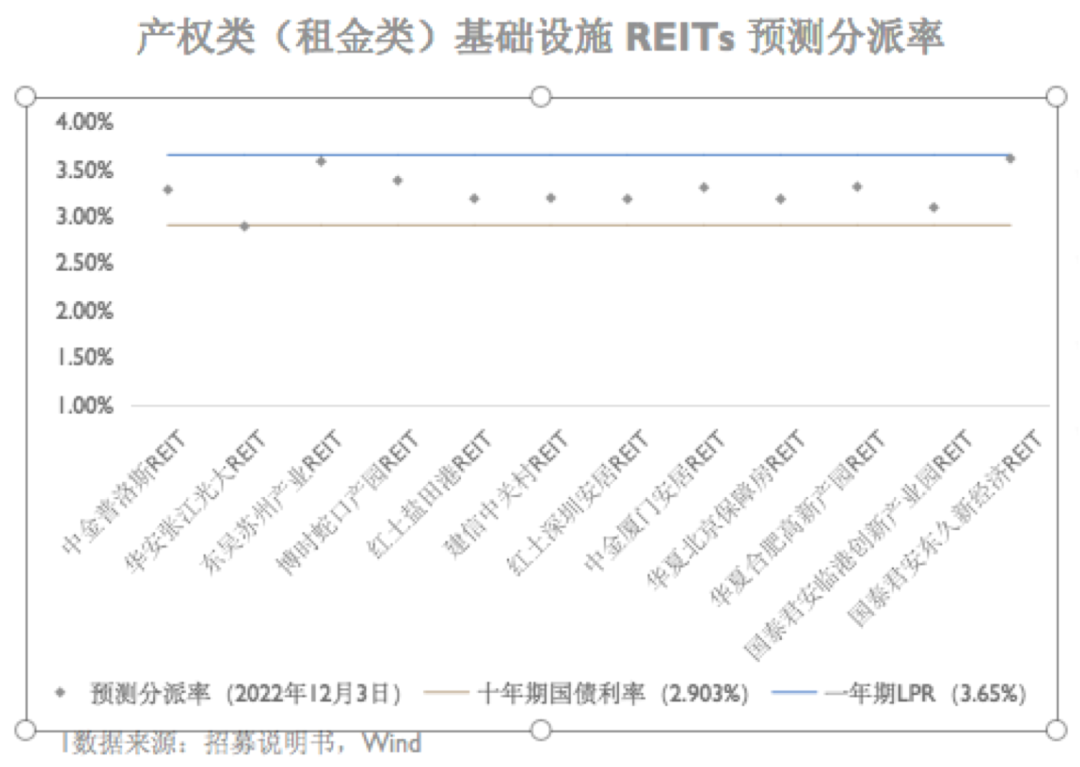Click the data point for 中金普洛斯REIT
This screenshot has height=767, width=1080.
(x=168, y=189)
